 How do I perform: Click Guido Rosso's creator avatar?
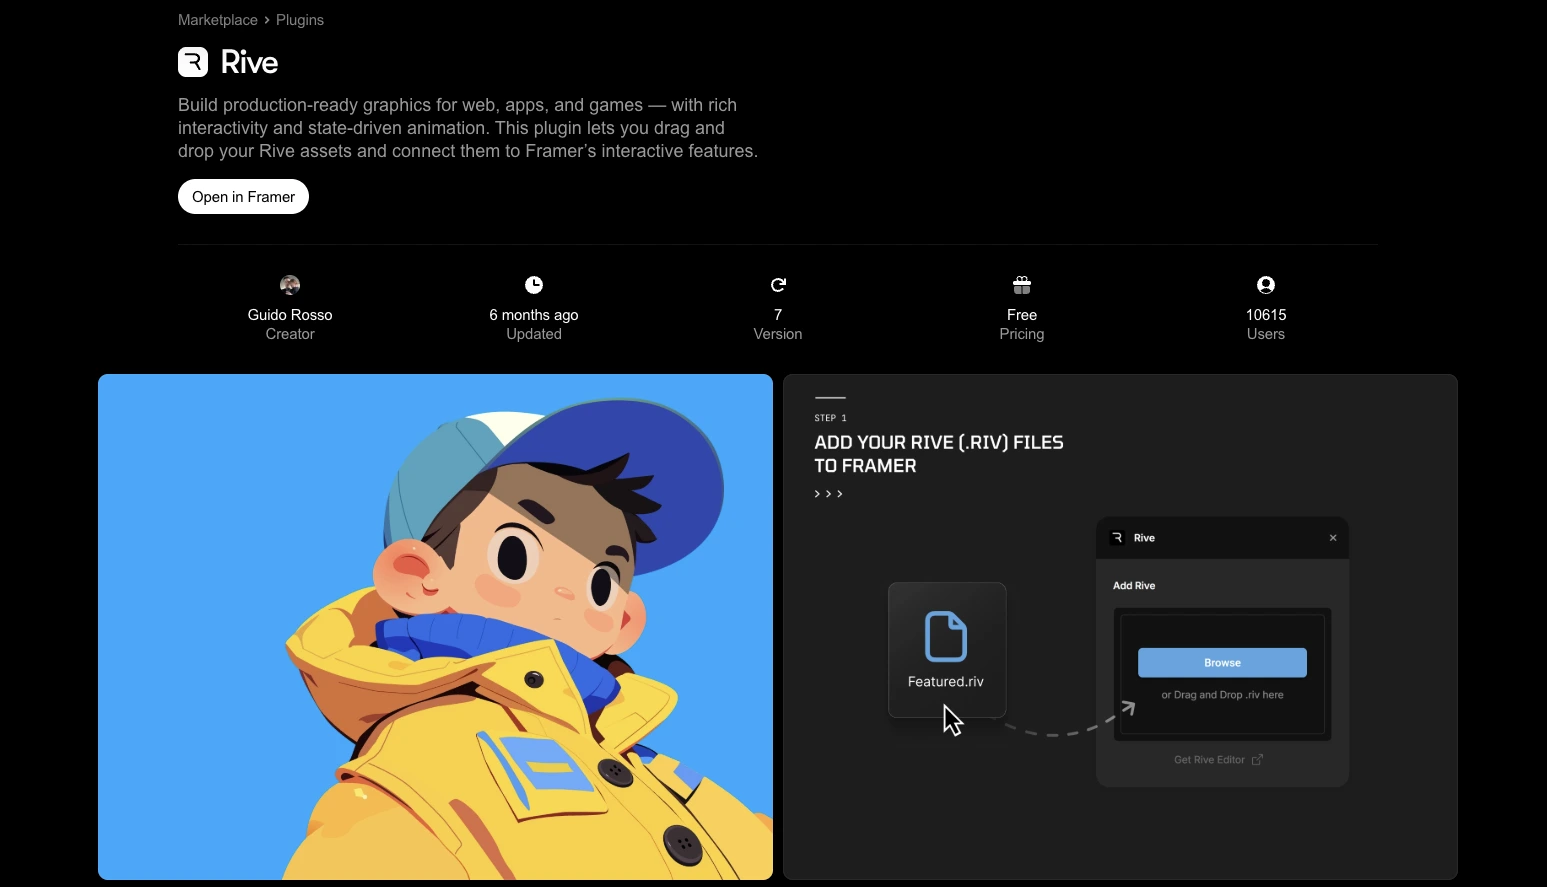289,285
